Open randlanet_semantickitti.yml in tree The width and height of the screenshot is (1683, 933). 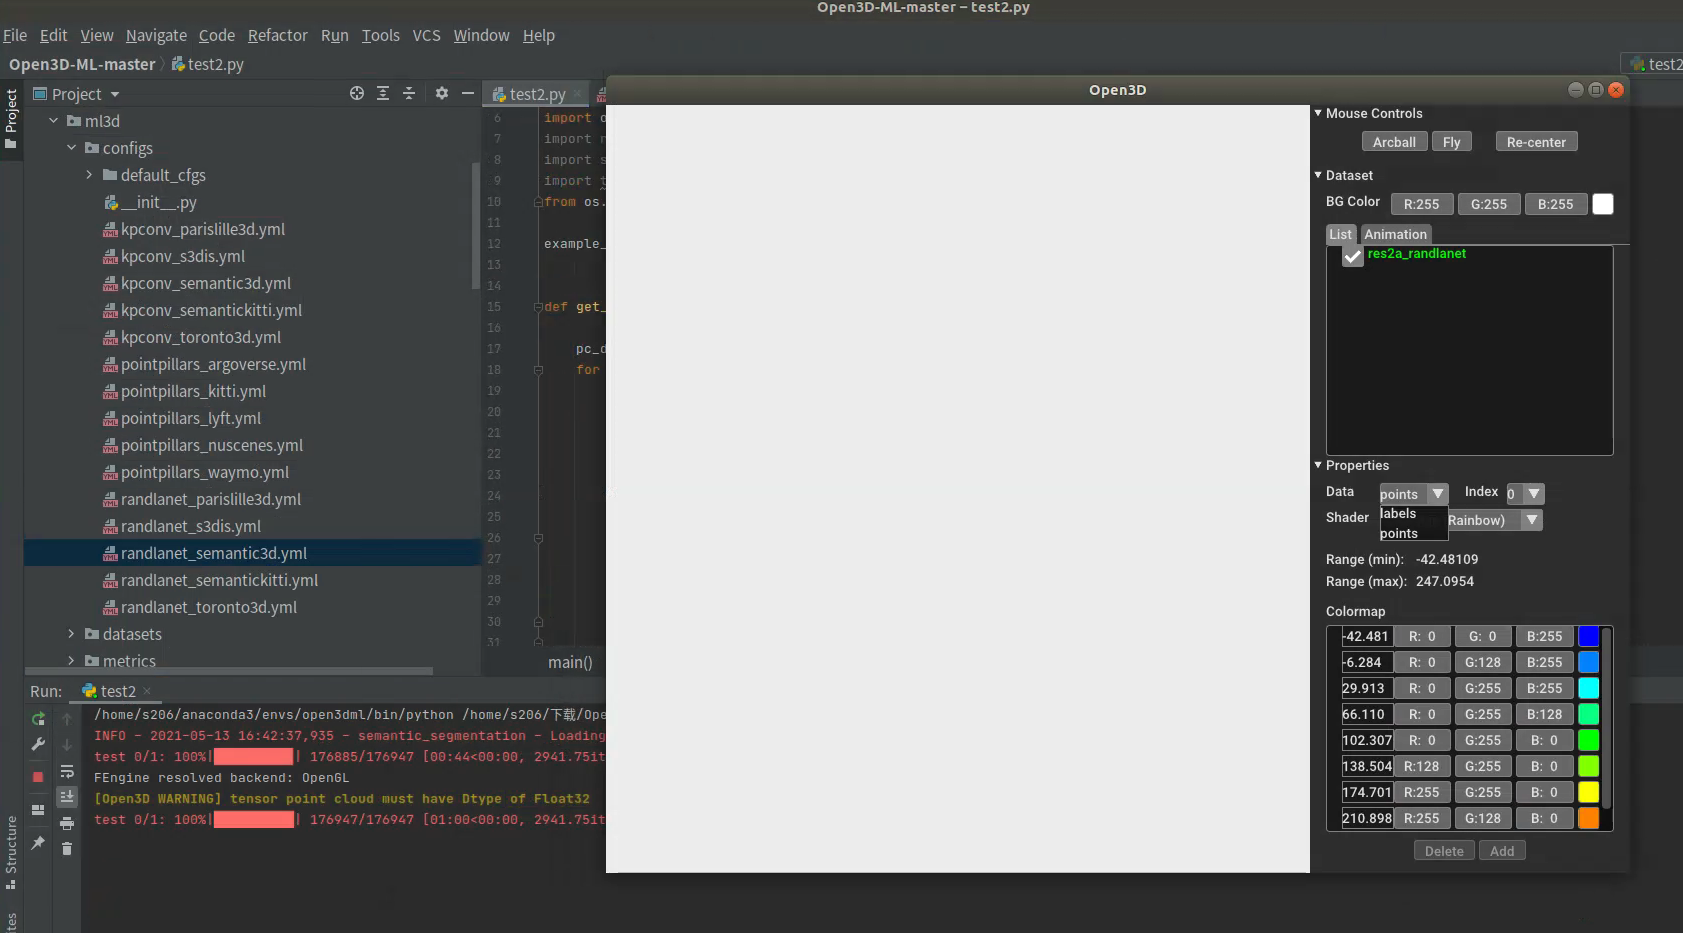pyautogui.click(x=219, y=580)
